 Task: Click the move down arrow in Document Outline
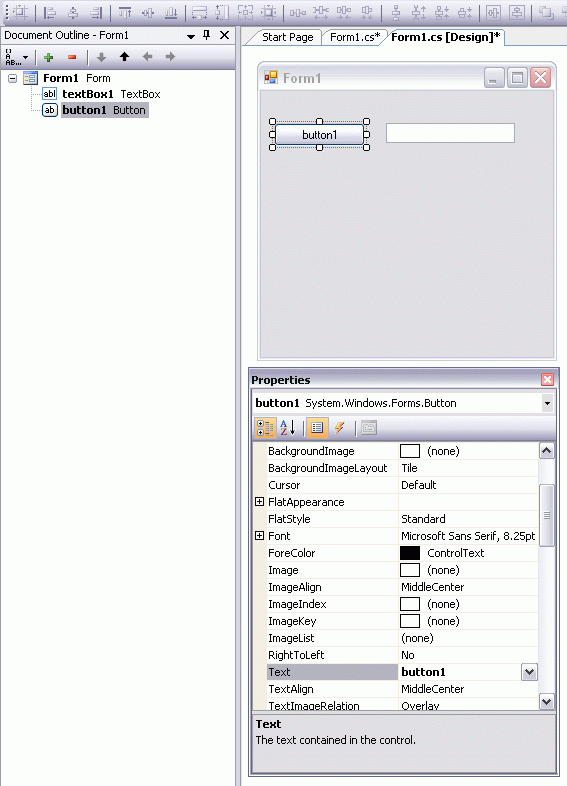point(101,57)
